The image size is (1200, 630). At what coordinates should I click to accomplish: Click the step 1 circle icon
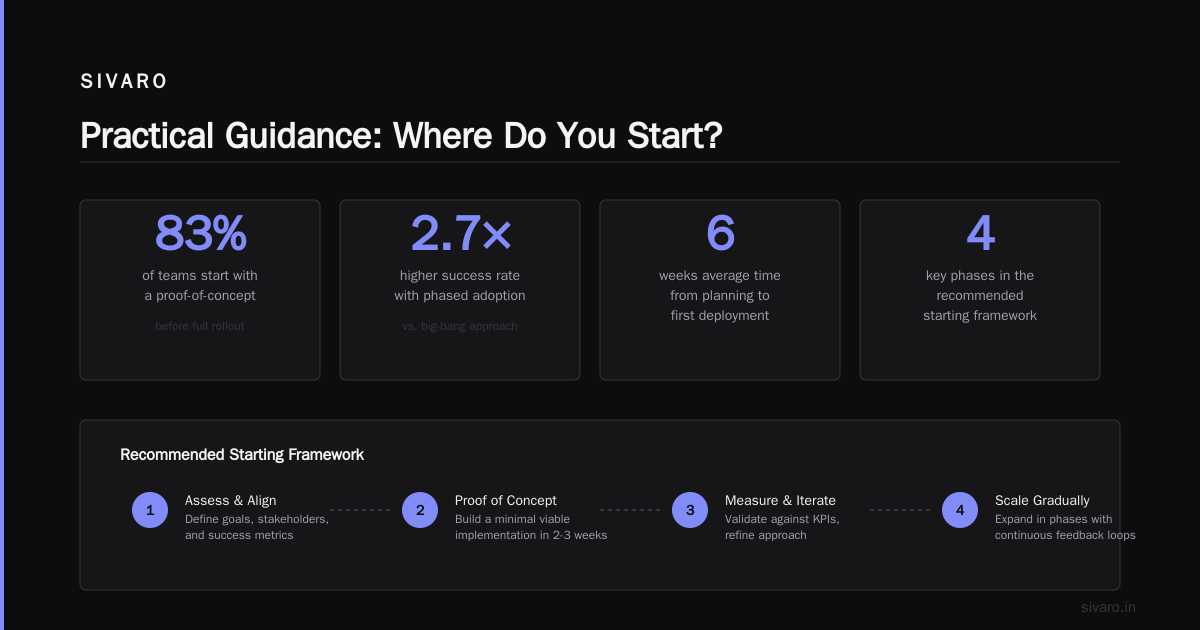(x=150, y=510)
